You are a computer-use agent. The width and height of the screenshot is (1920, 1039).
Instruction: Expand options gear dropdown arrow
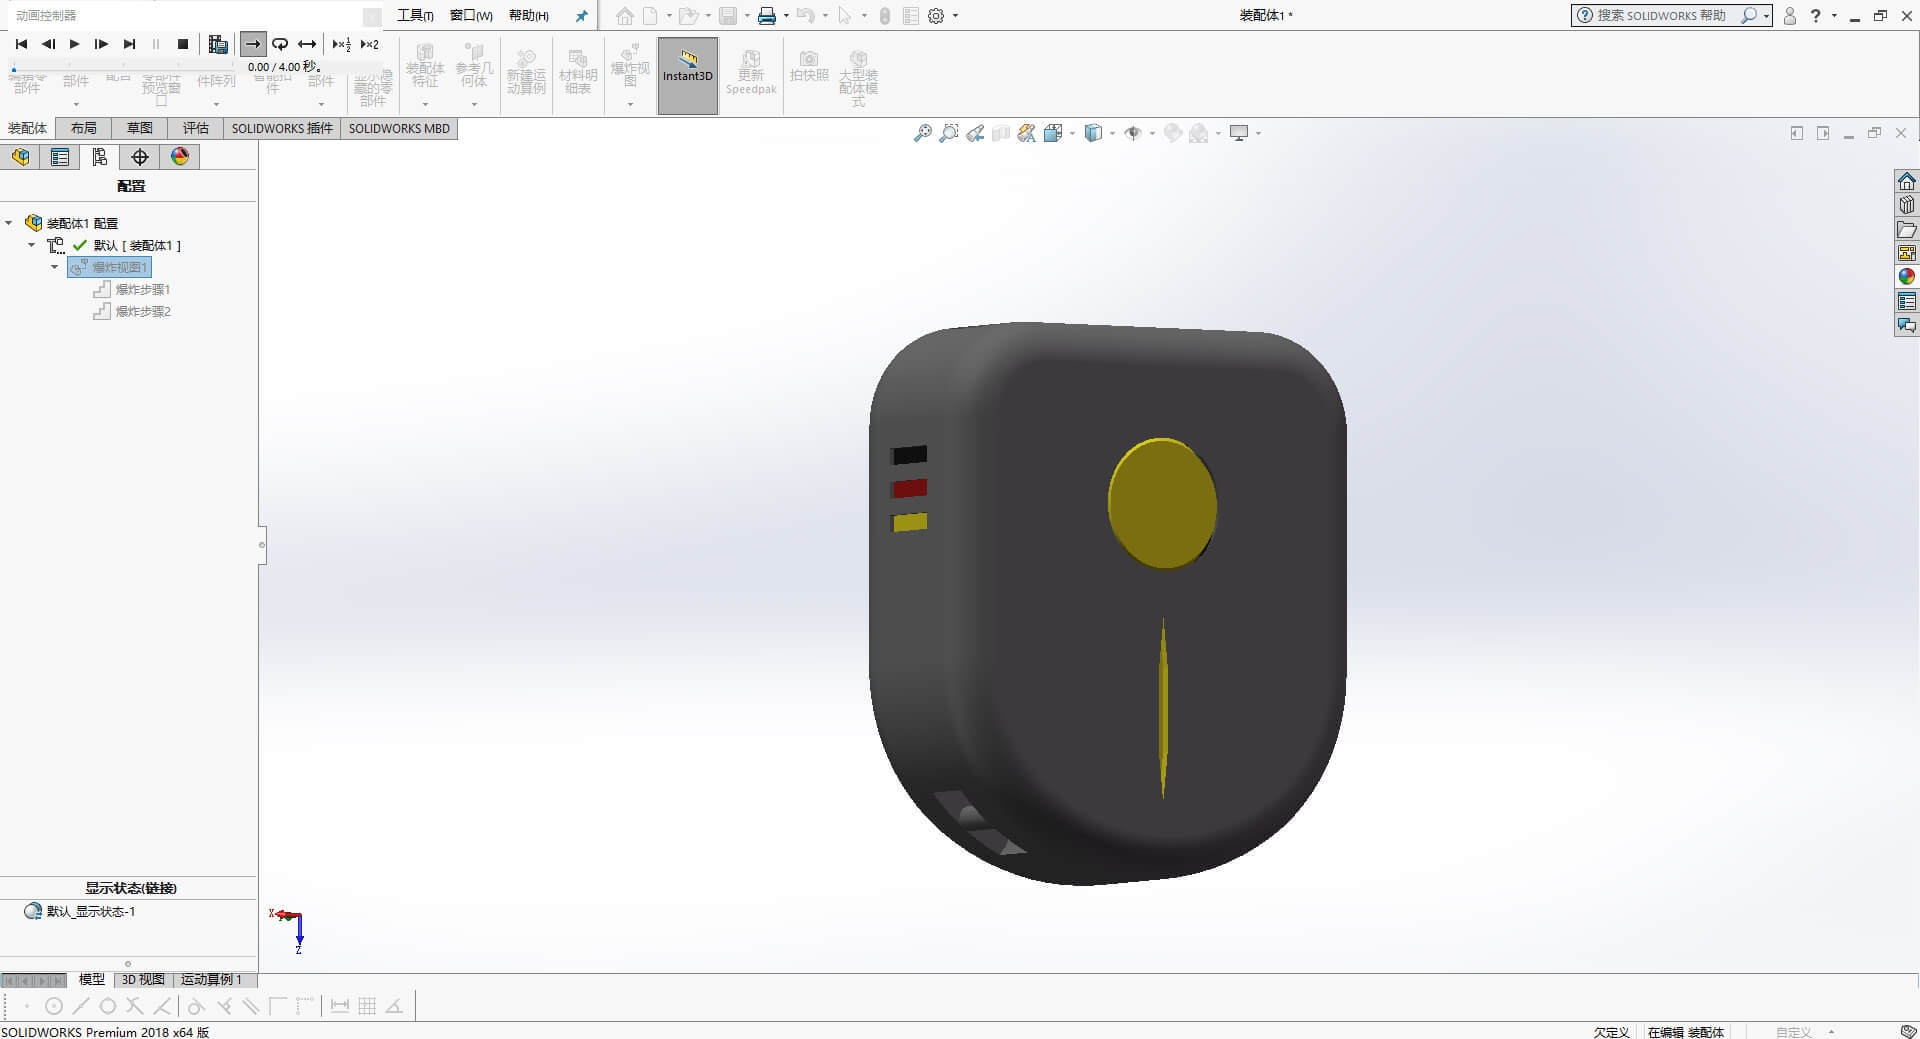955,16
